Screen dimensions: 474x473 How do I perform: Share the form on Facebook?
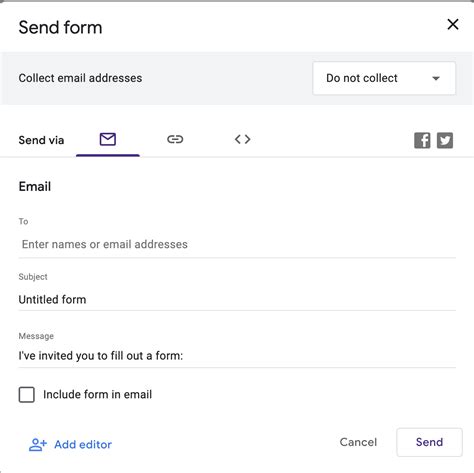(x=422, y=140)
